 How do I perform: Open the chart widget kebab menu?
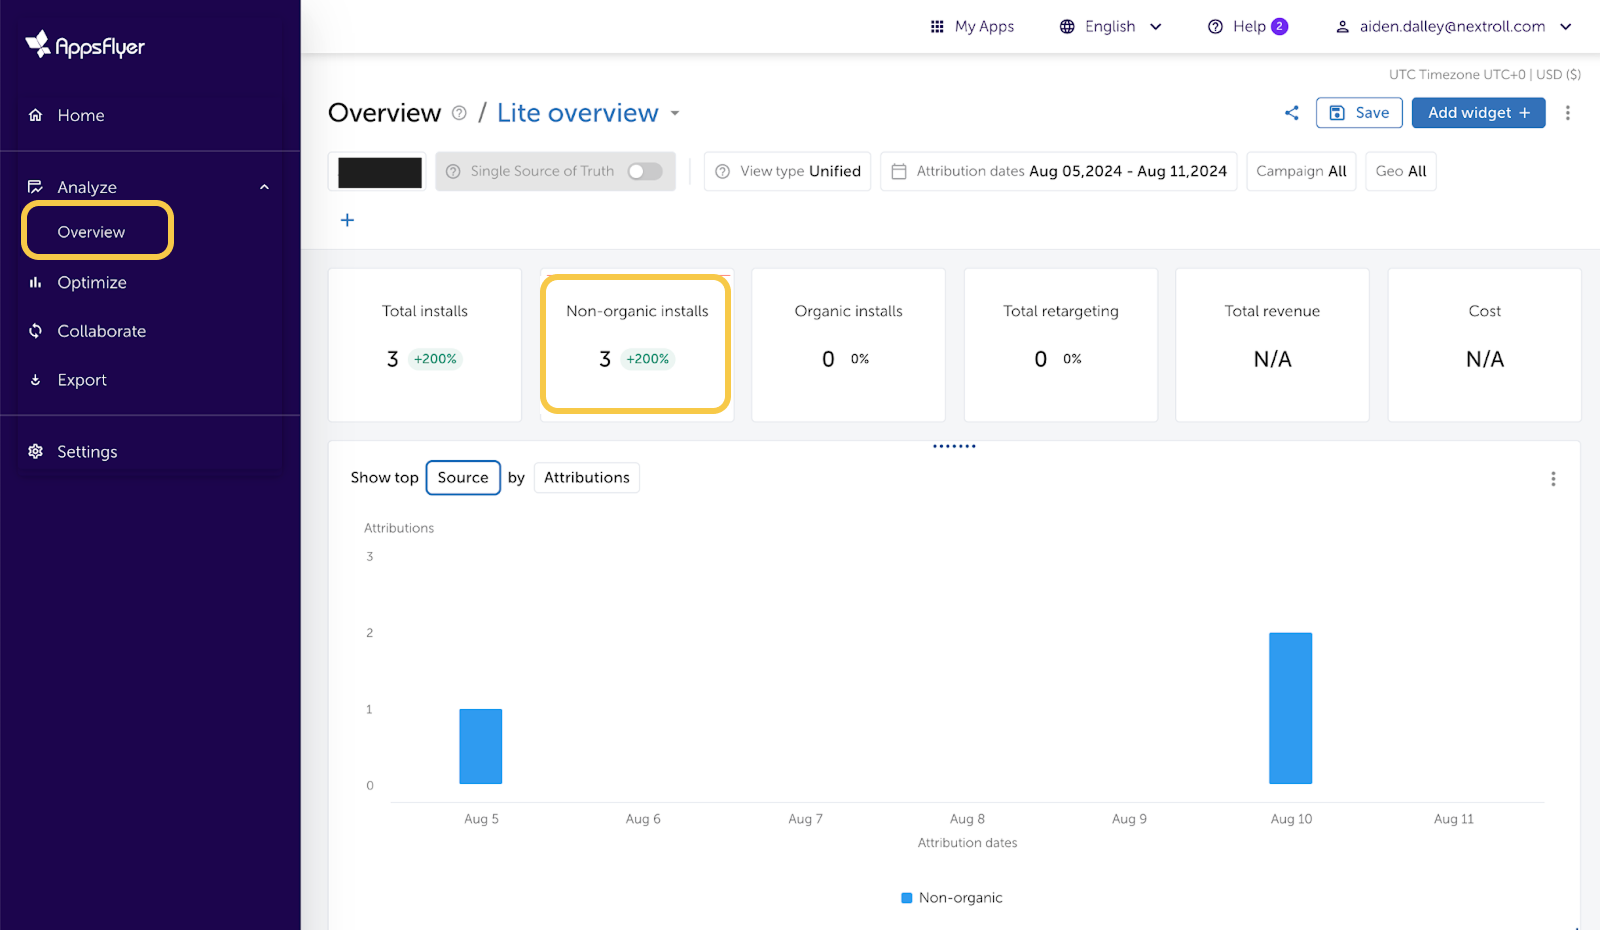pyautogui.click(x=1552, y=479)
